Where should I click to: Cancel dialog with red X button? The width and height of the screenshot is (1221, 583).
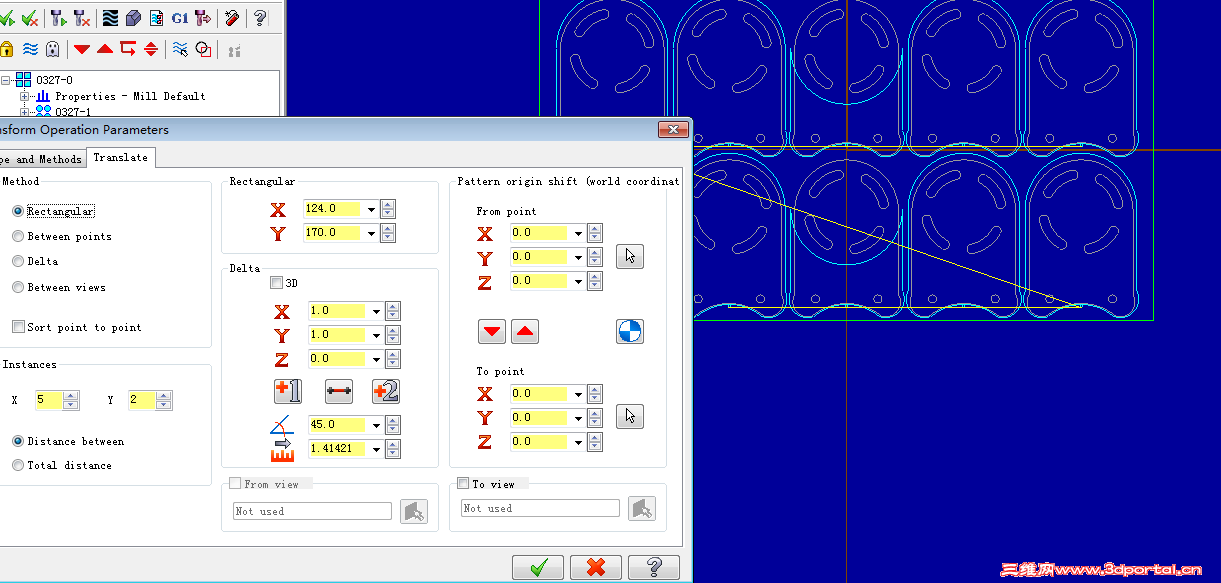point(596,567)
